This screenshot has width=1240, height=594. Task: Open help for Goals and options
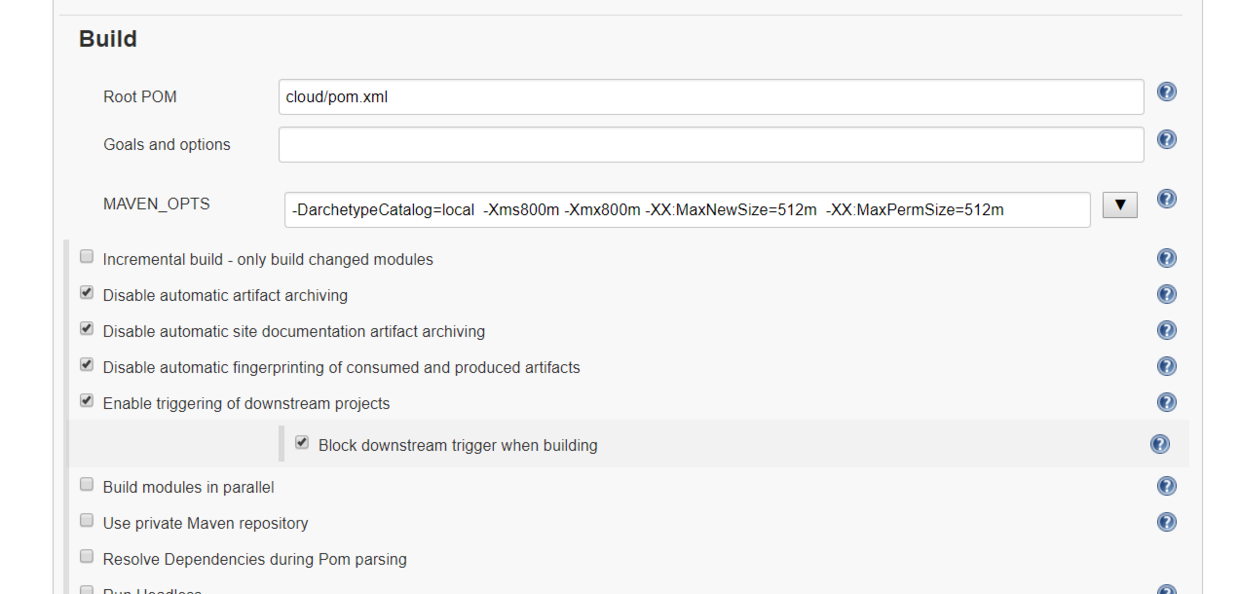pyautogui.click(x=1166, y=140)
